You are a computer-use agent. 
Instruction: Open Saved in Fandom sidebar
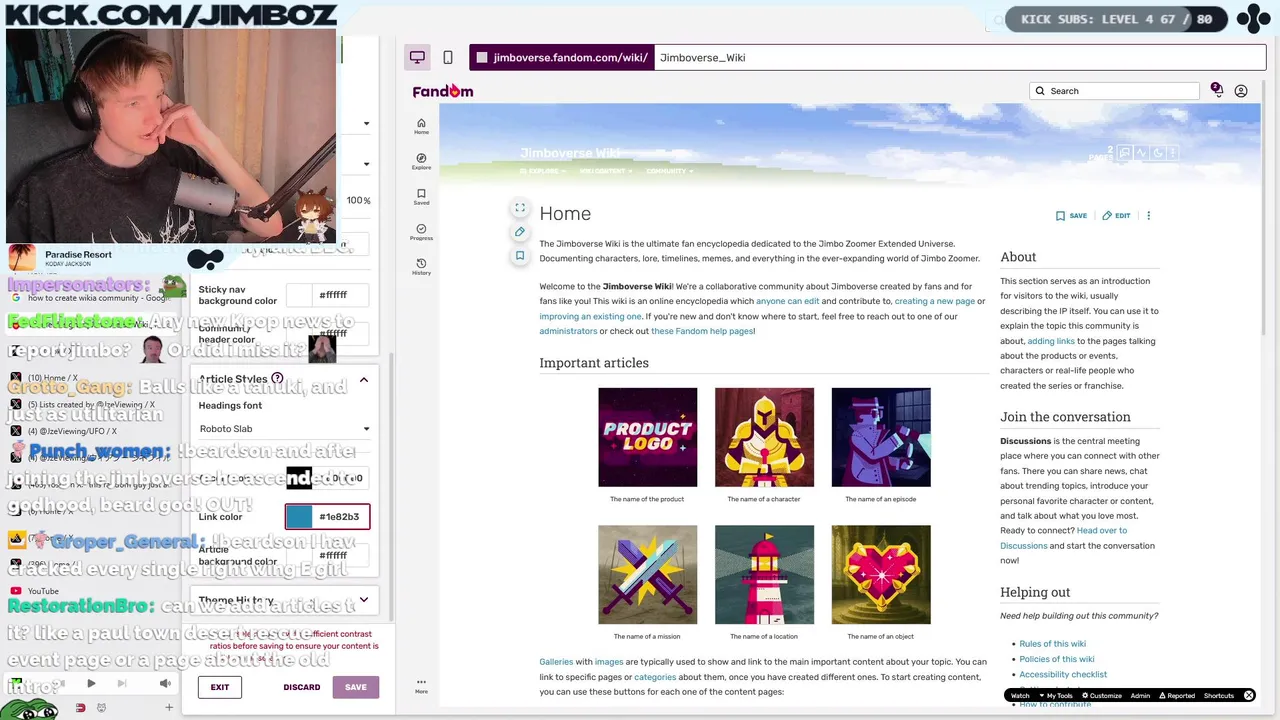(x=421, y=196)
